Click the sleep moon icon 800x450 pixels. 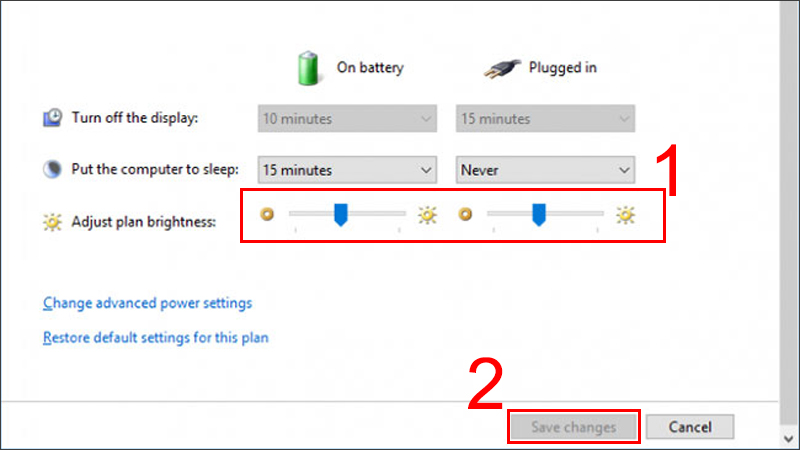click(x=53, y=170)
